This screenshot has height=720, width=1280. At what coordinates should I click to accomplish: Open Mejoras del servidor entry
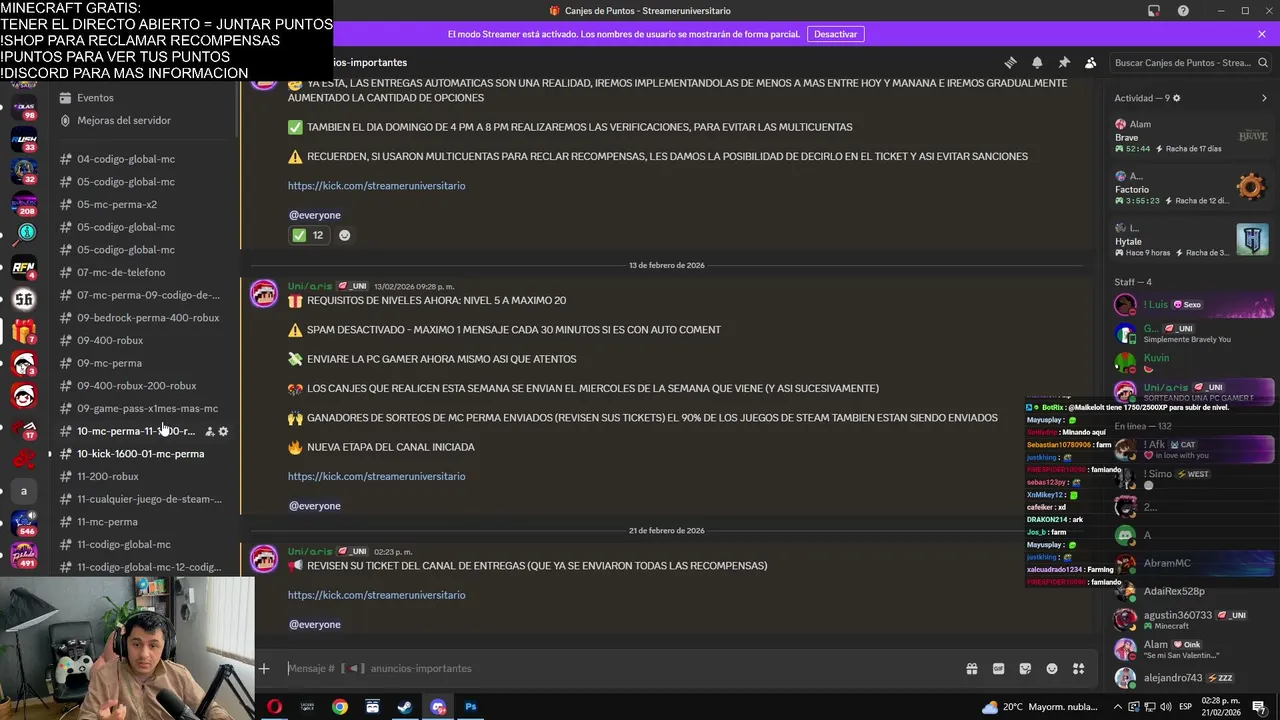[x=145, y=120]
